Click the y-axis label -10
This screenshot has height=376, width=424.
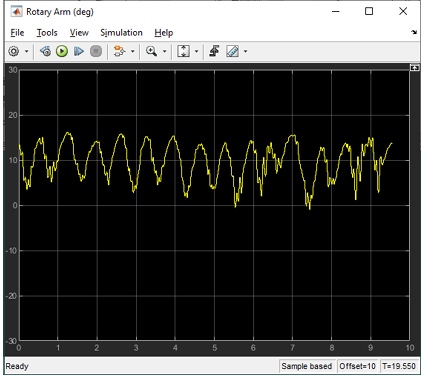[11, 251]
